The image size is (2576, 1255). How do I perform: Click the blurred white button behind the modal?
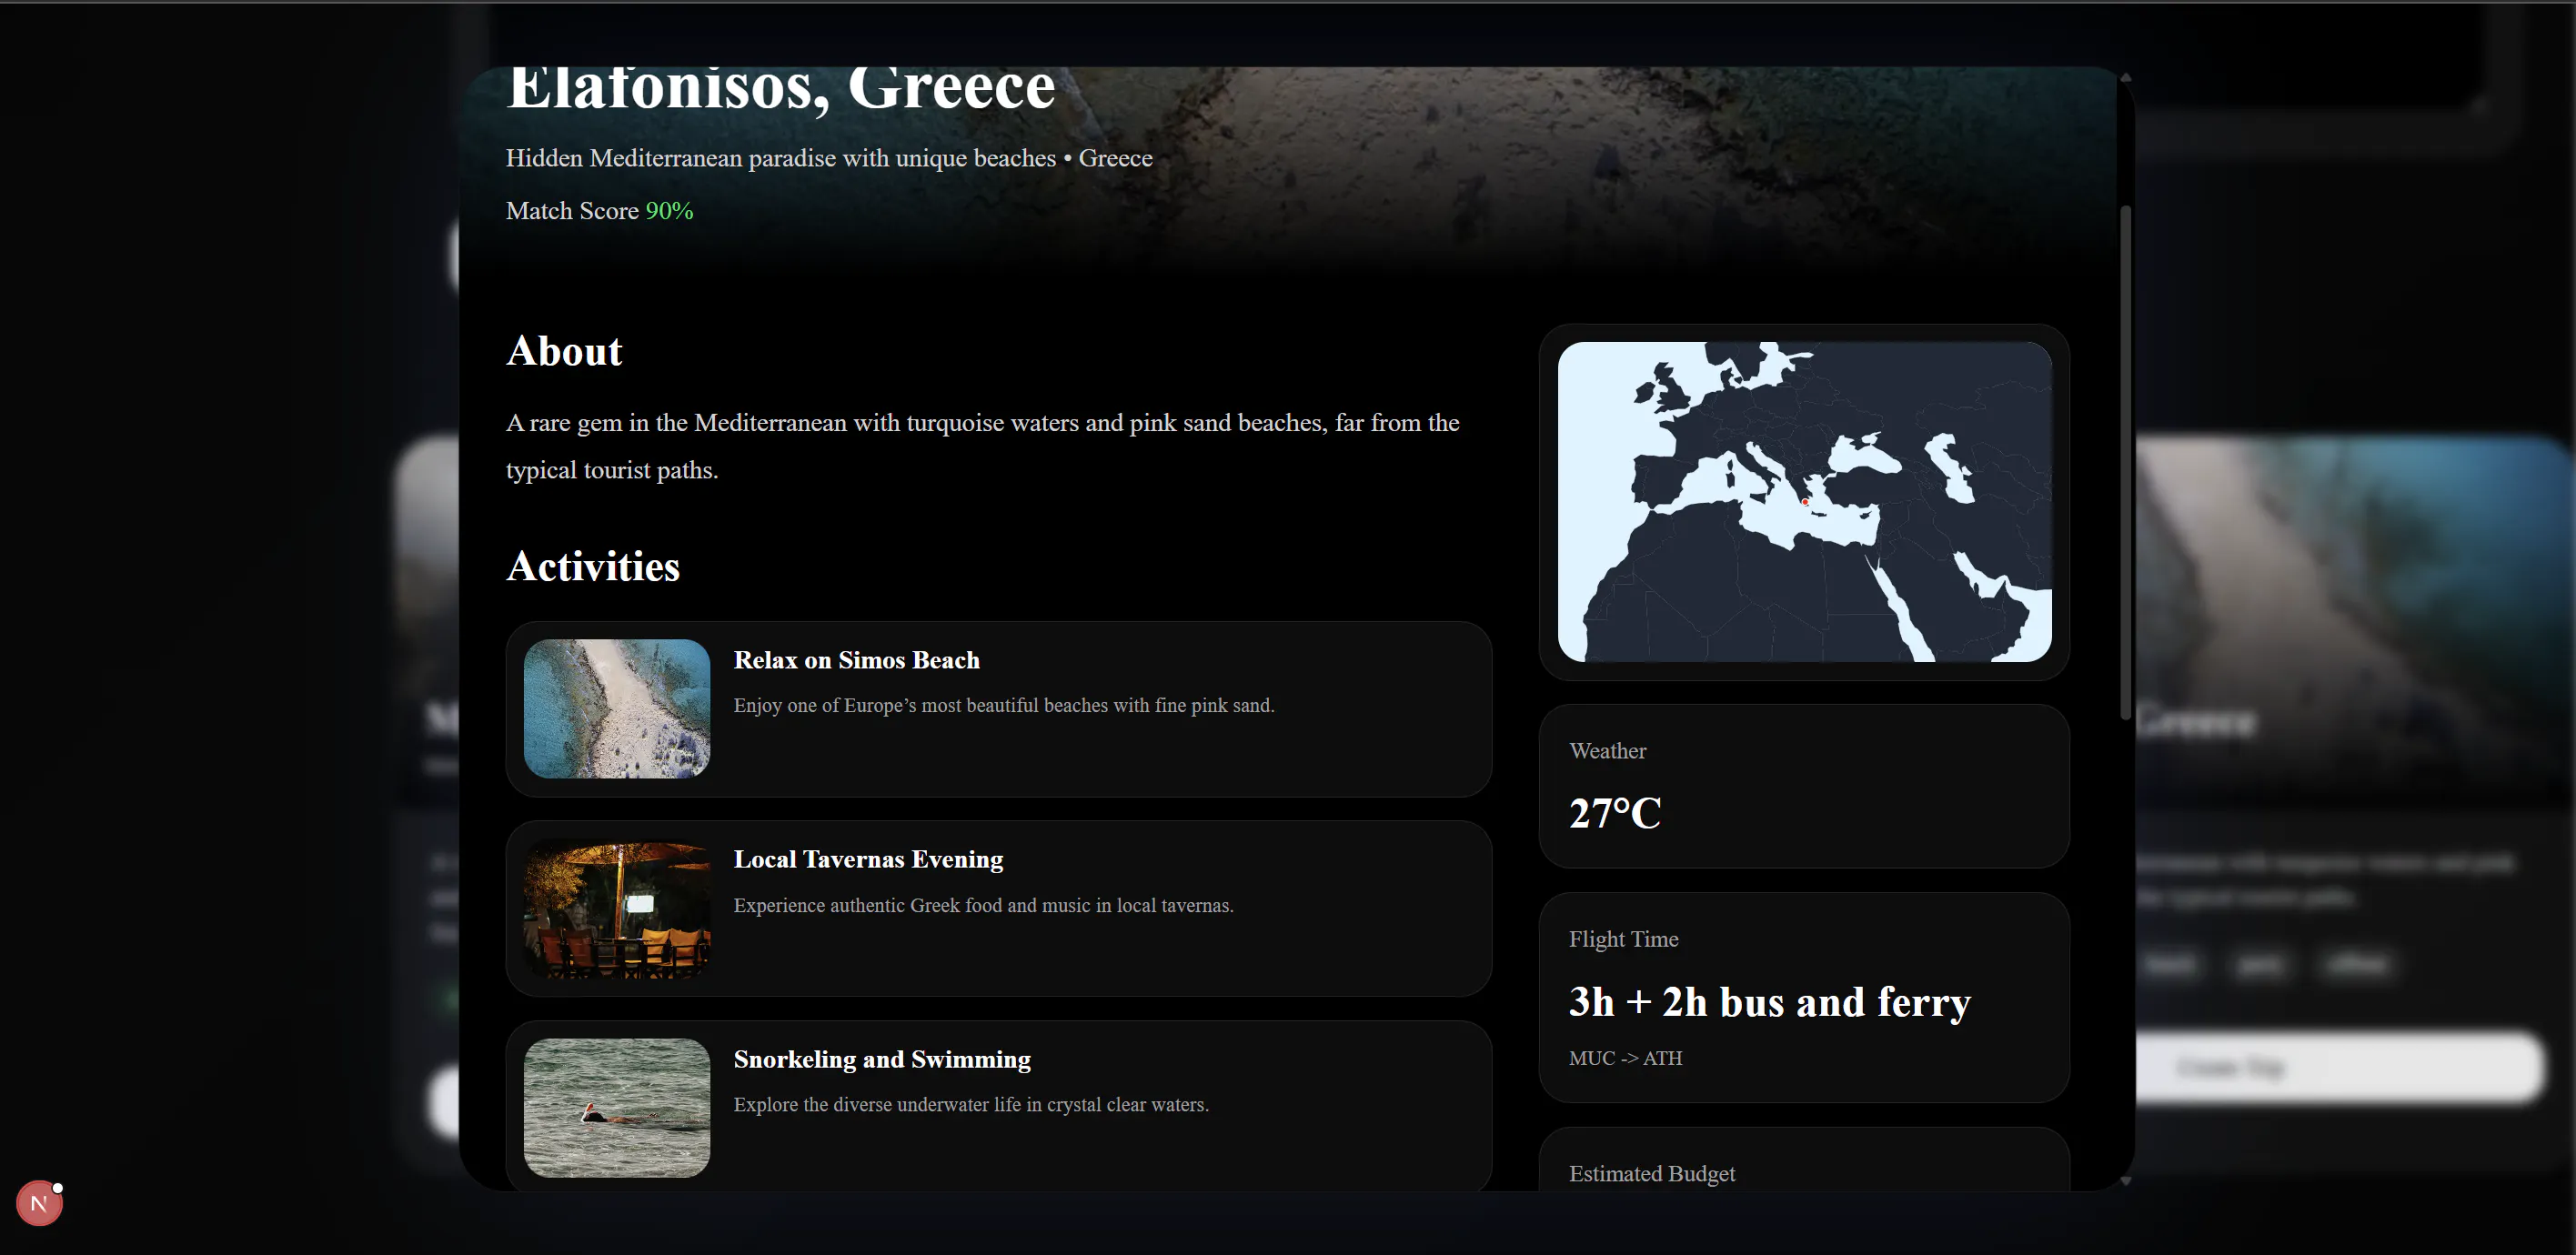2340,1068
